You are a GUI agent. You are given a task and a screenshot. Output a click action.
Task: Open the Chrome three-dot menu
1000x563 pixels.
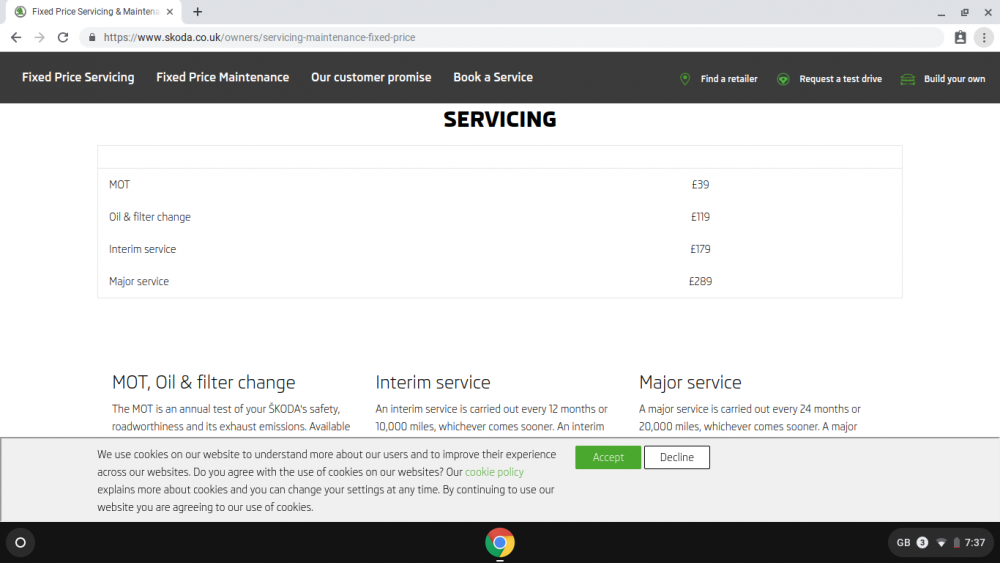tap(984, 38)
